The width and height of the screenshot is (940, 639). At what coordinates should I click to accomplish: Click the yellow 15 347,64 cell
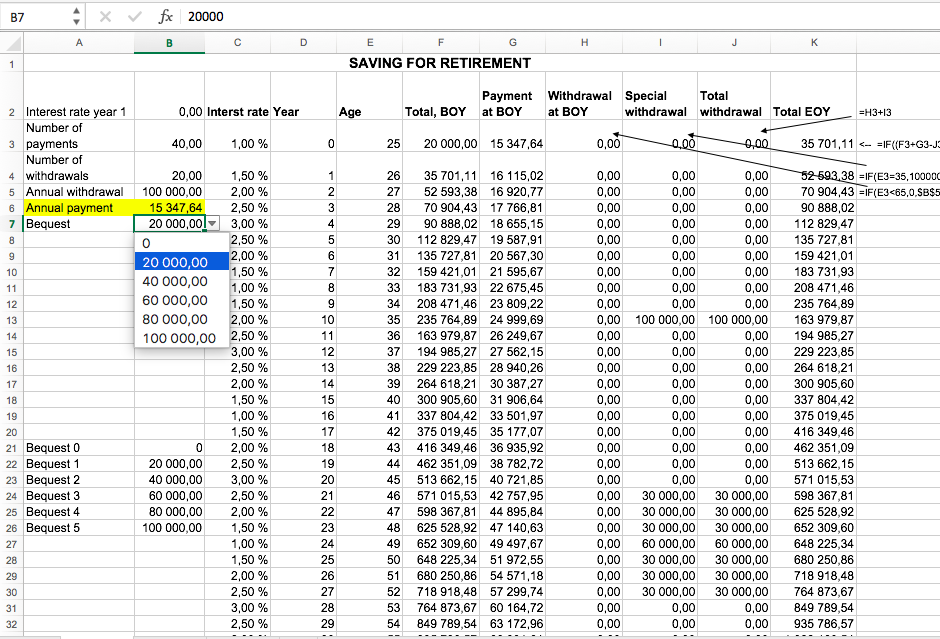(170, 208)
